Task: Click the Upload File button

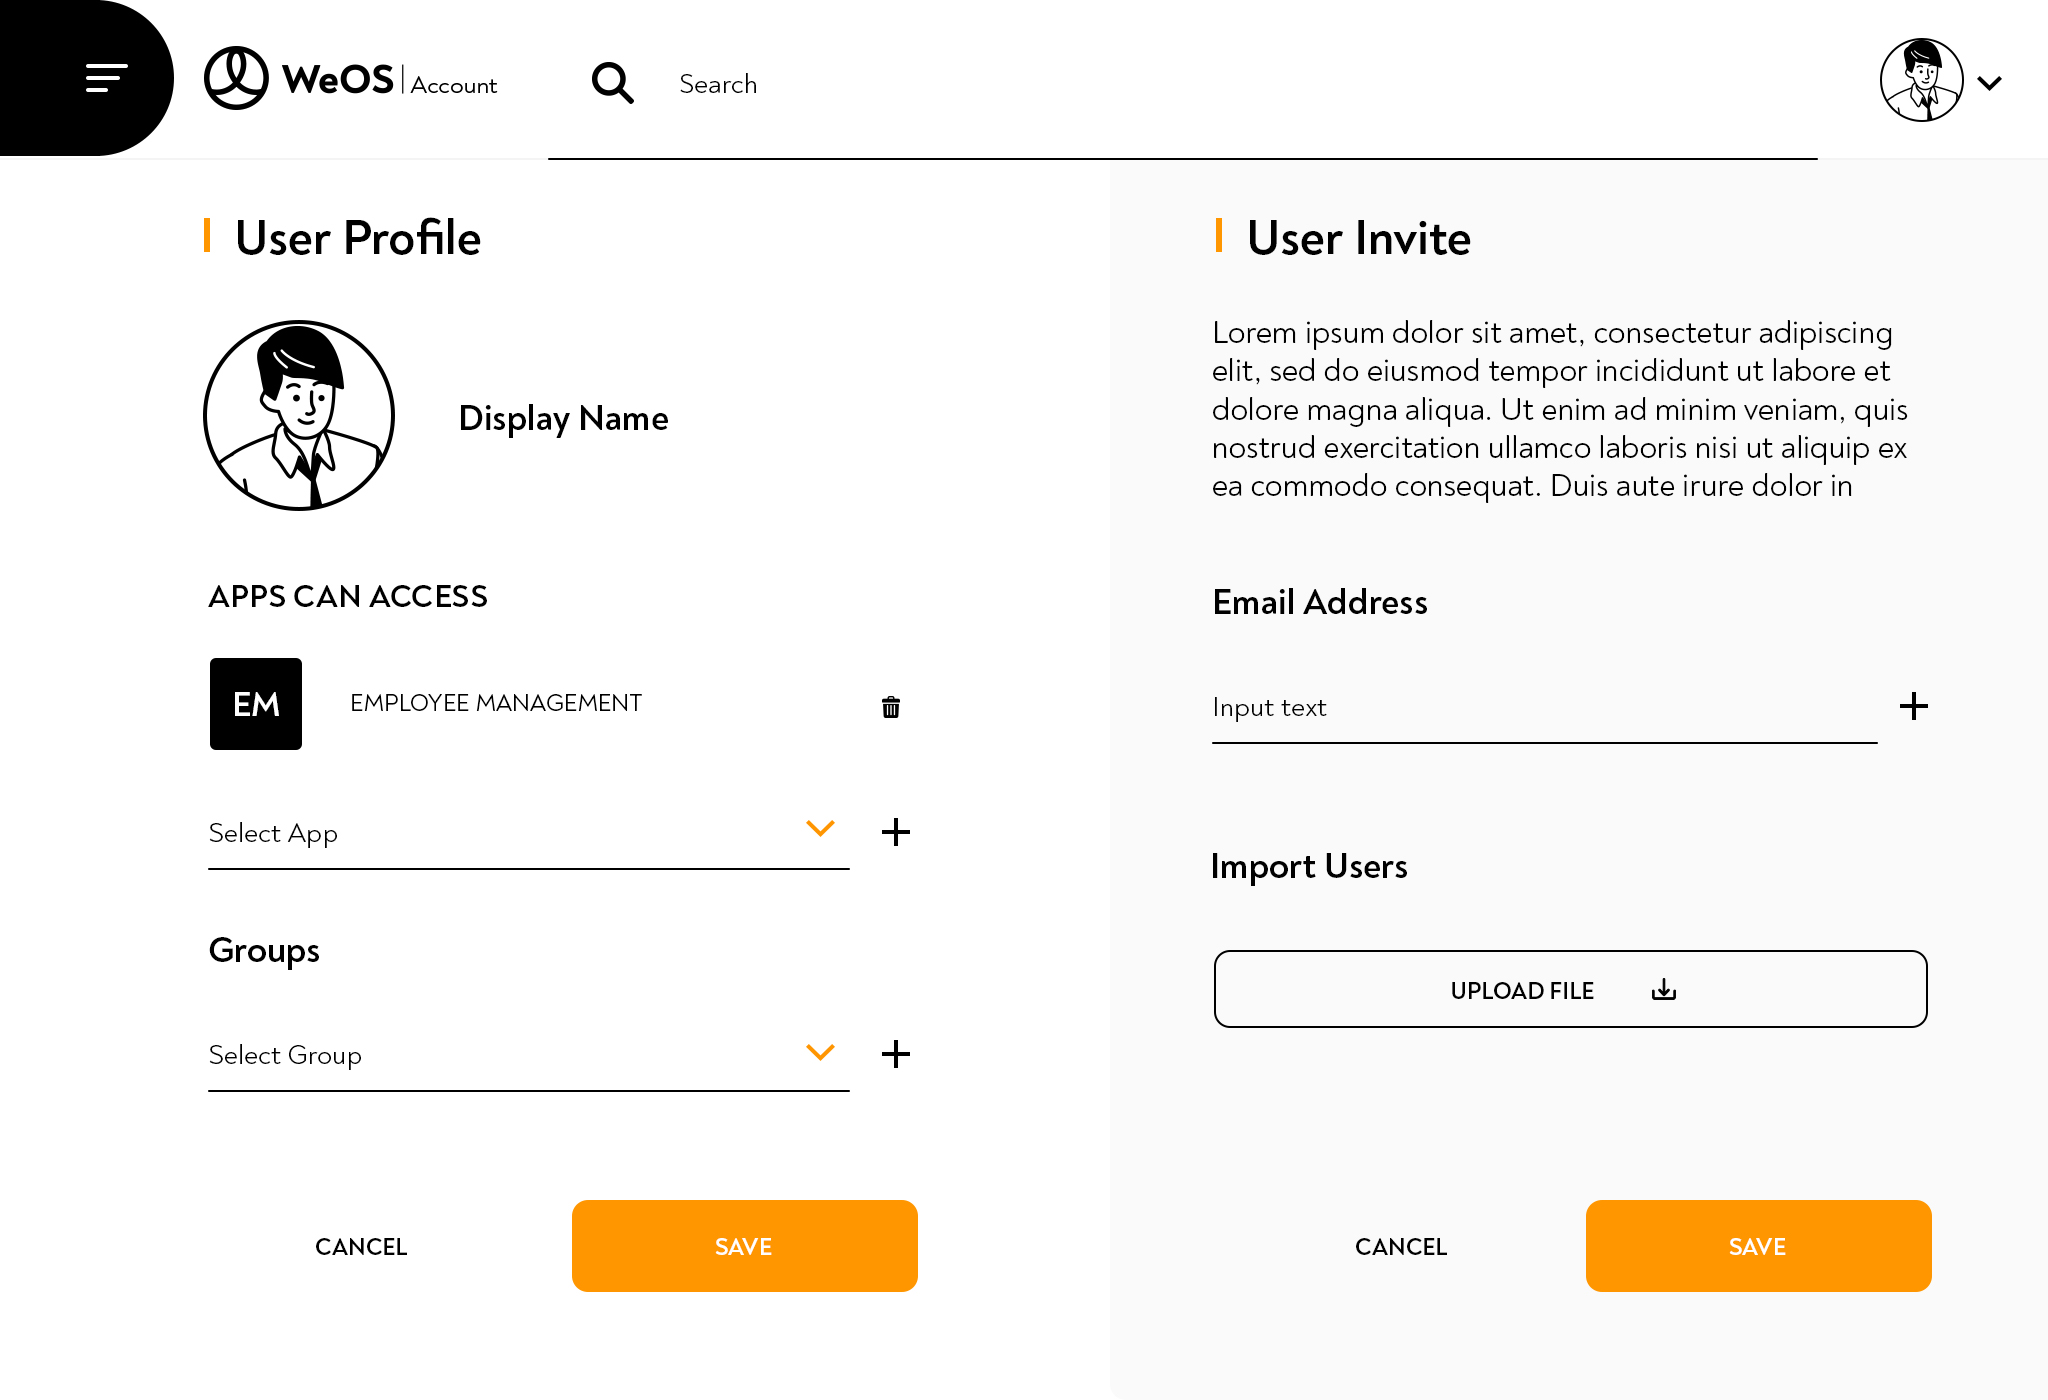Action: pos(1570,989)
